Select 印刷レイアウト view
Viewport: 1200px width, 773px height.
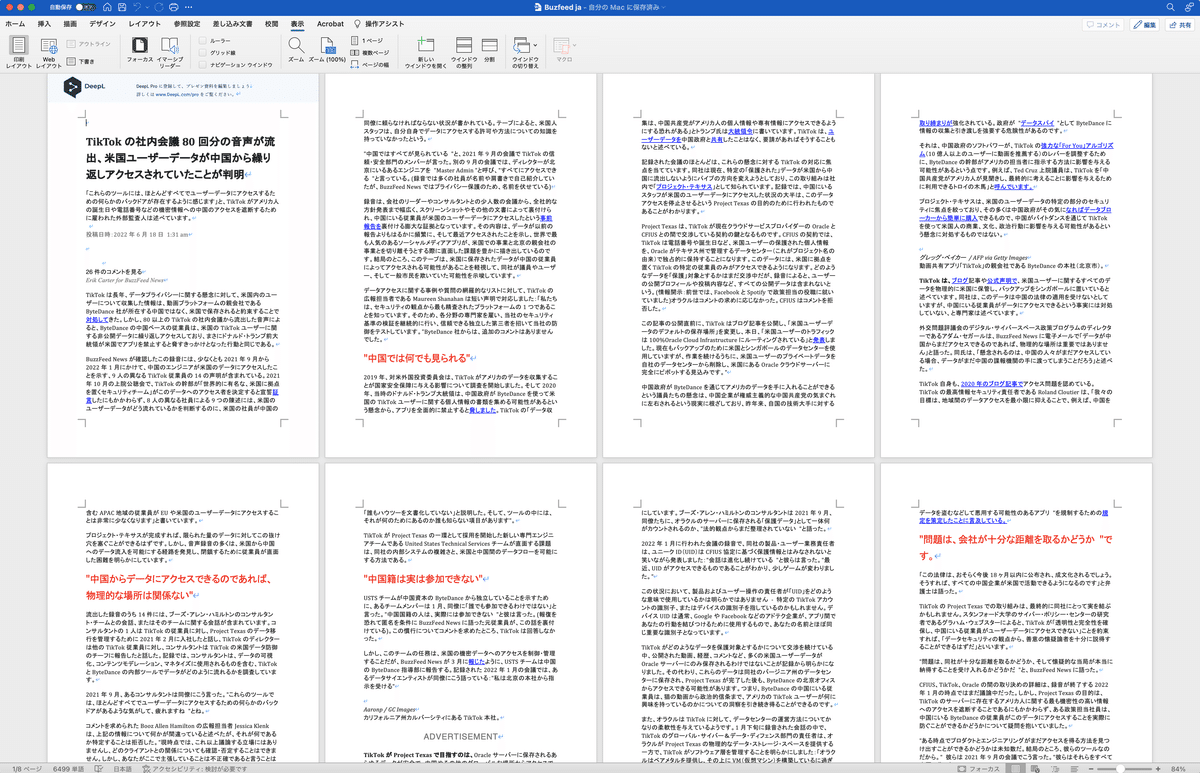click(19, 52)
